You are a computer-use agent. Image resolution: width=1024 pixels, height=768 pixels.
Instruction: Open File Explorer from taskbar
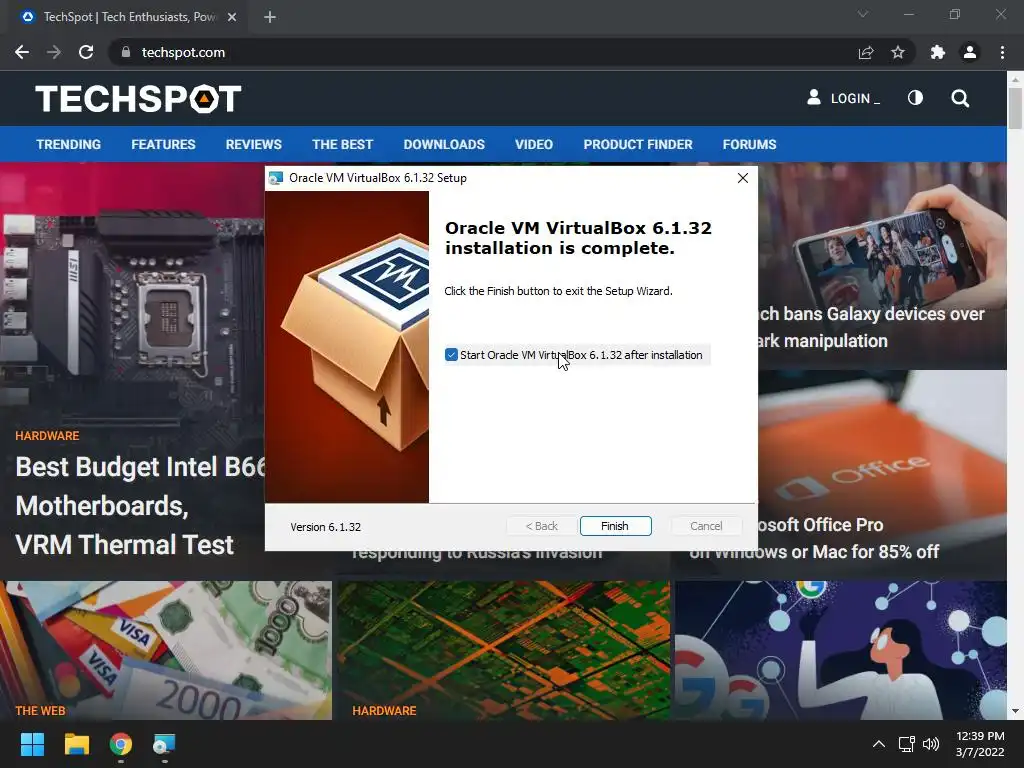coord(76,744)
